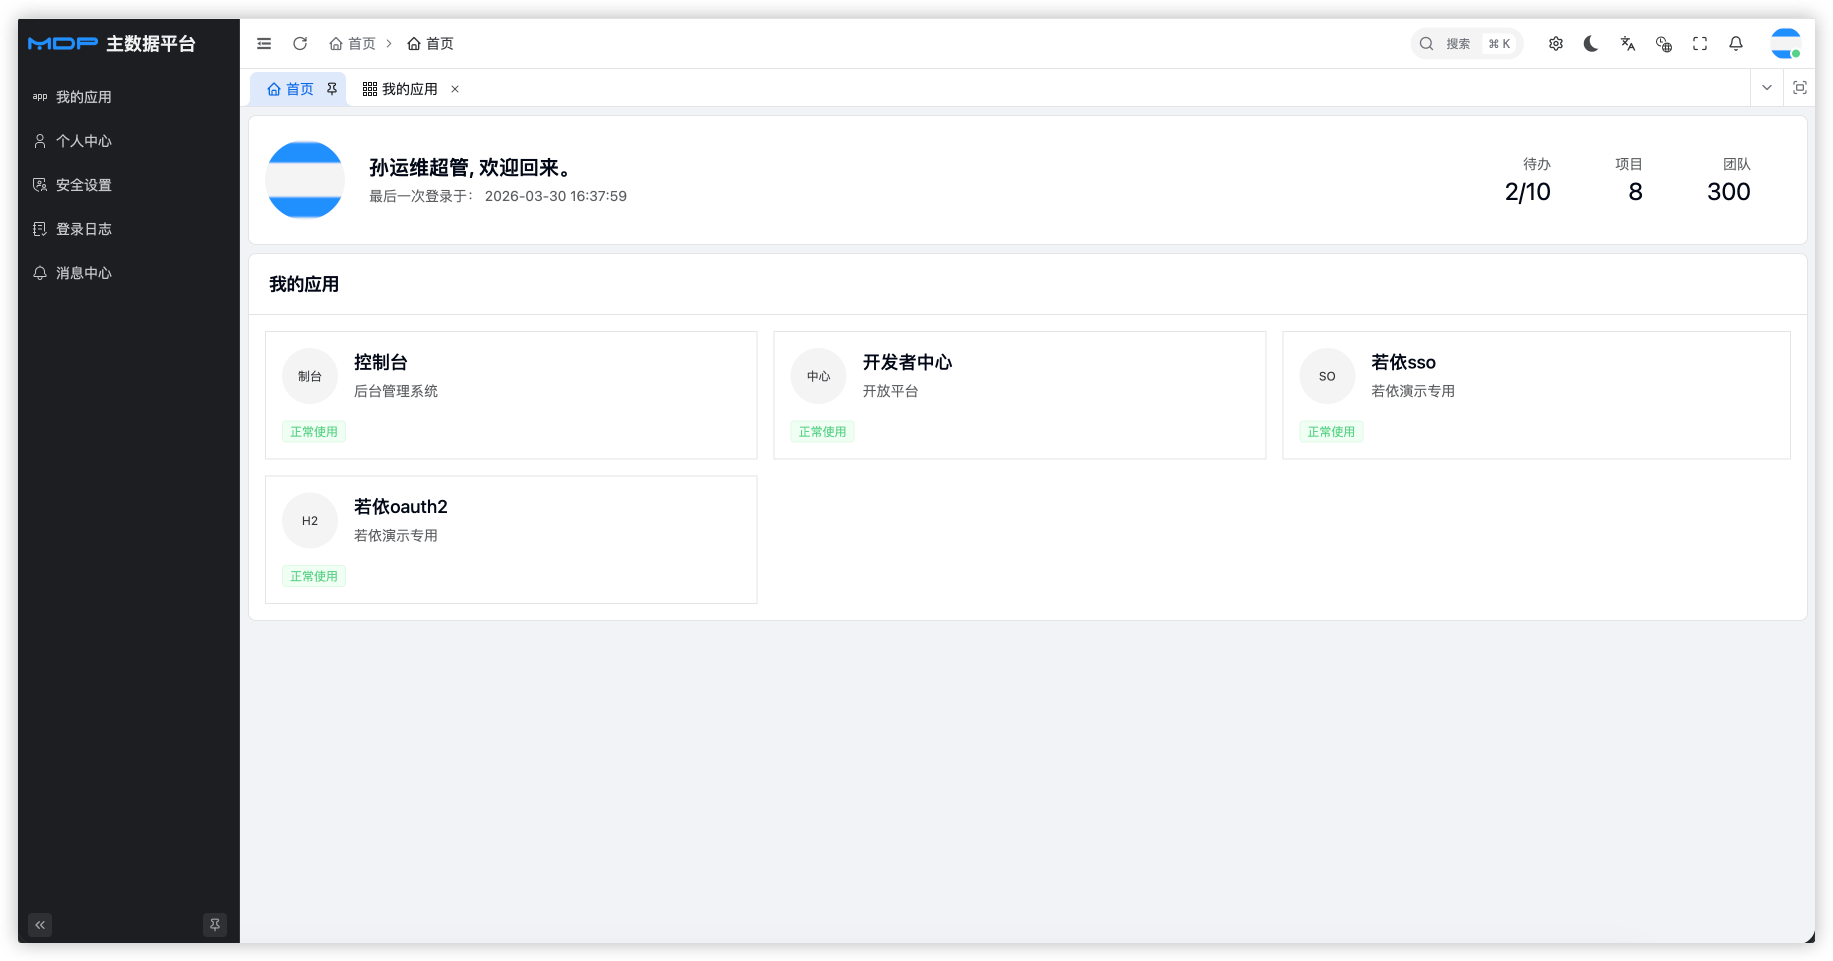Switch to the 我的应用 tab
The image size is (1833, 961).
401,89
